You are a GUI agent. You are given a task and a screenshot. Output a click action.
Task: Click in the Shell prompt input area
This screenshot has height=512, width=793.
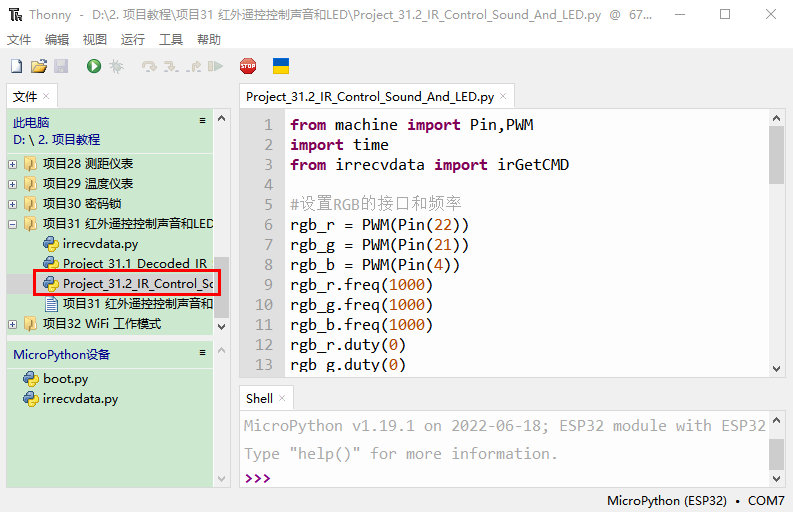tap(500, 478)
